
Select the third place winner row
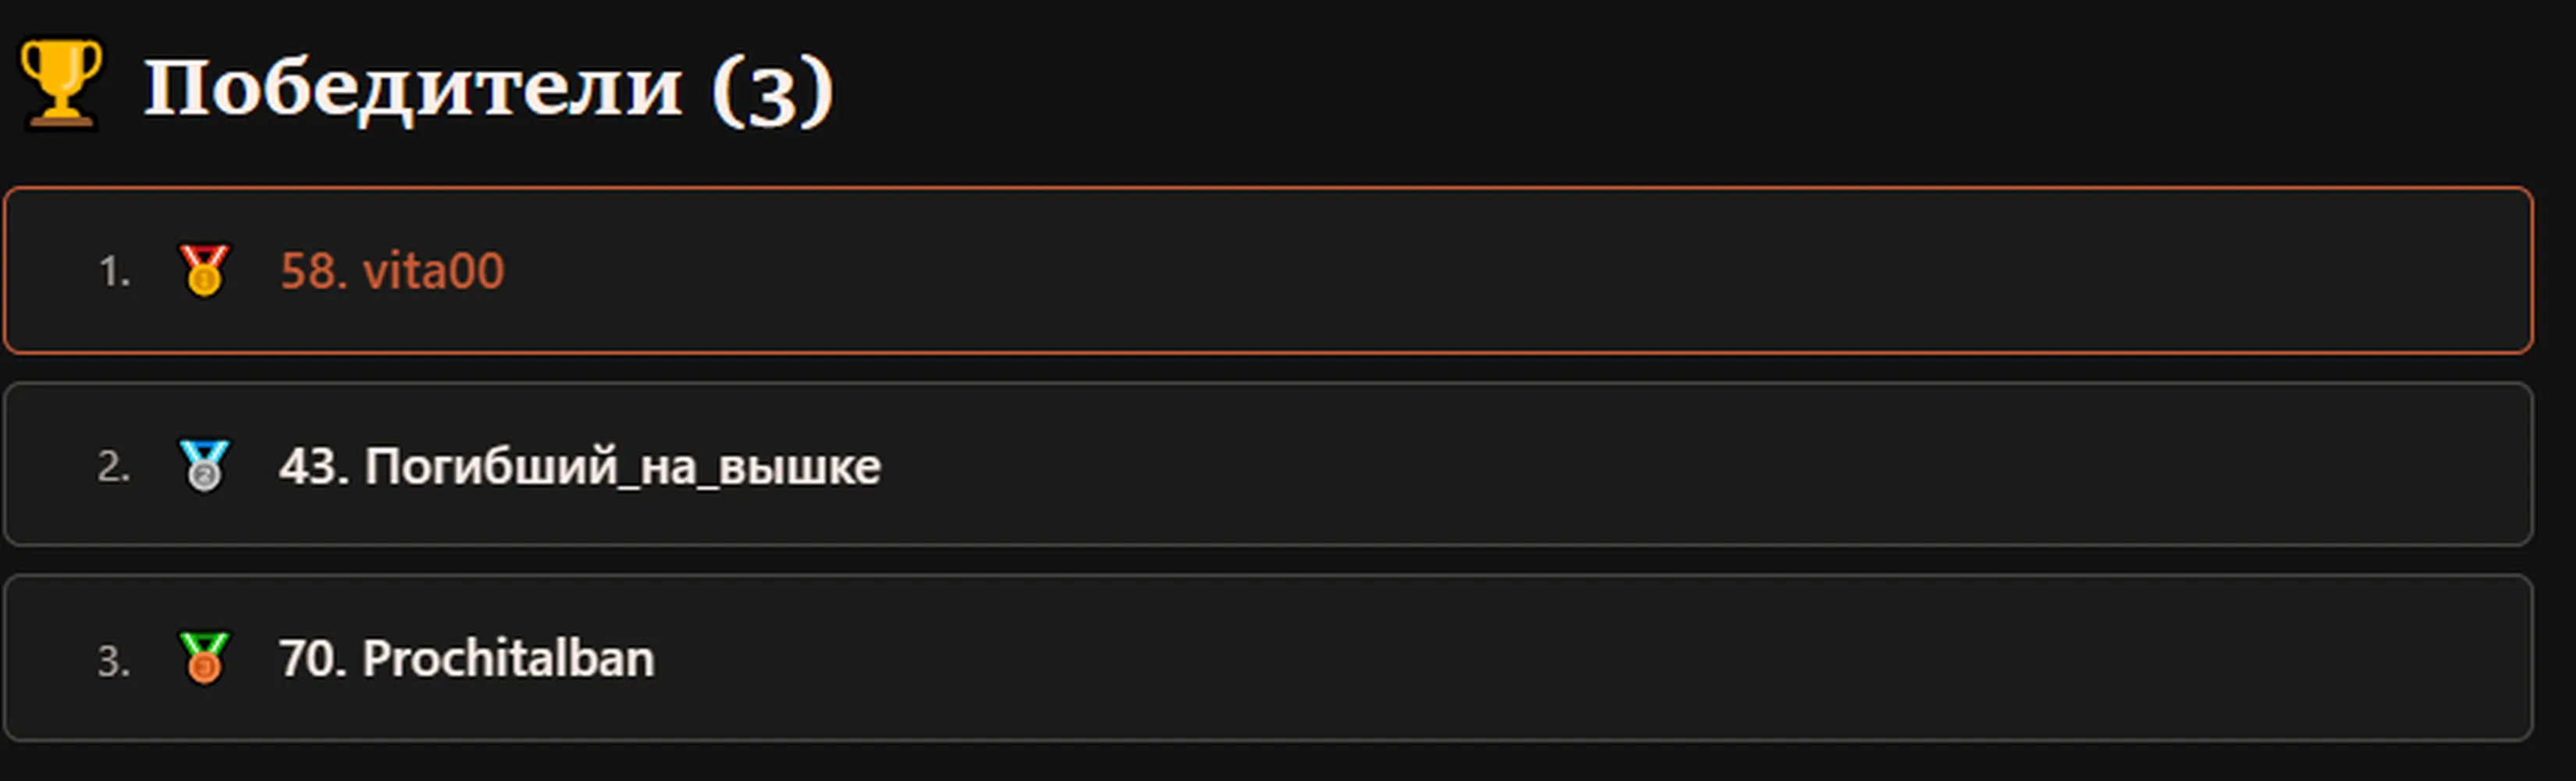pyautogui.click(x=1268, y=658)
